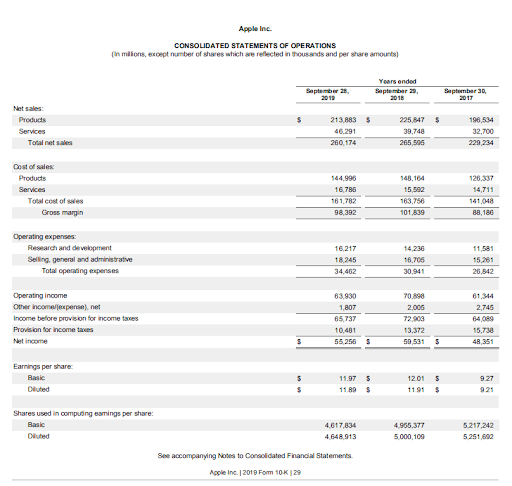Click 'See accompanying Notes to Consolidated Financial Statements.'
The image size is (512, 486).
pyautogui.click(x=255, y=456)
